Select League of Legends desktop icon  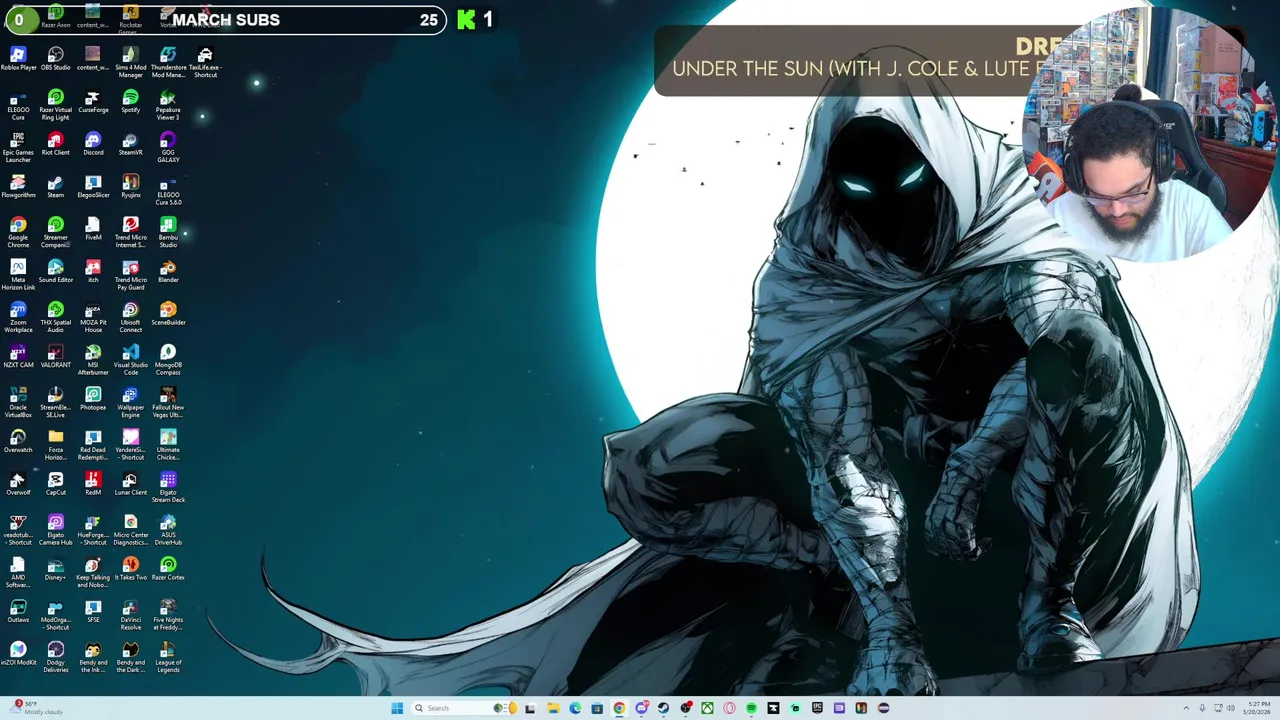(168, 657)
